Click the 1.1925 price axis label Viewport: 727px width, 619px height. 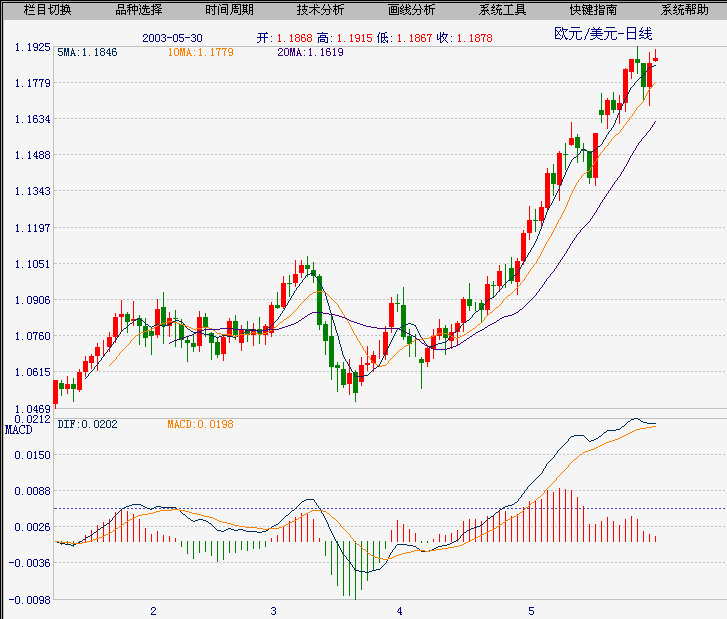coord(32,47)
